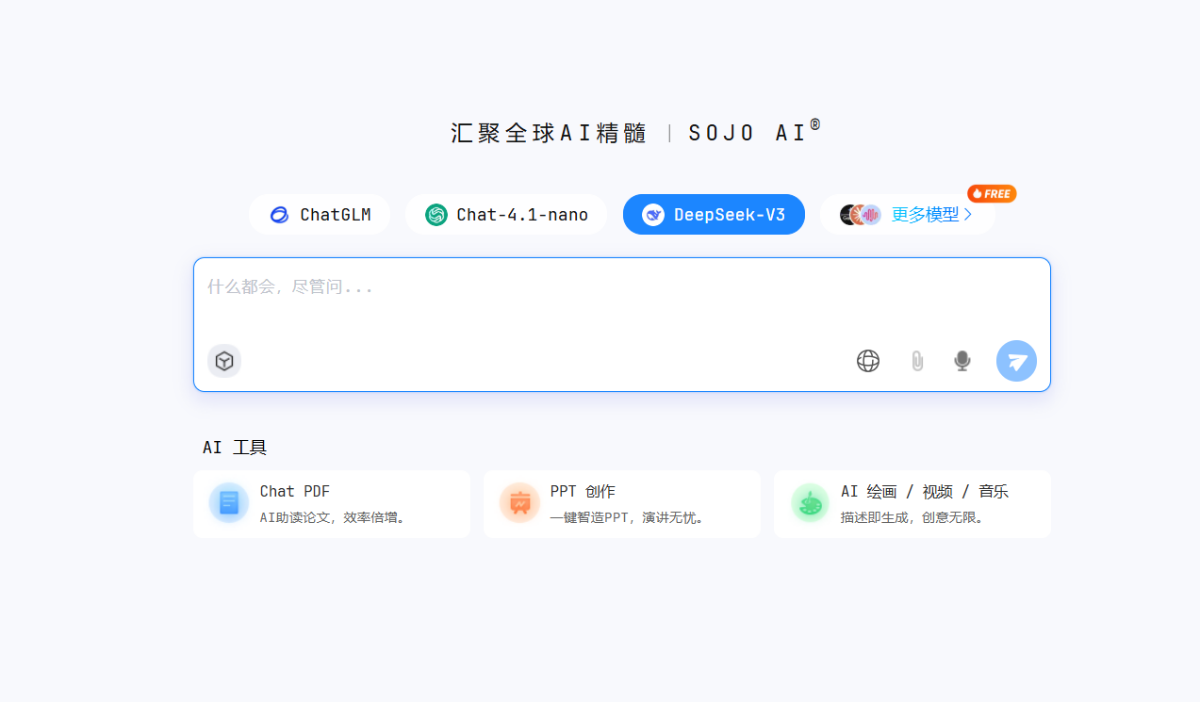Click the text 描述即生成，创意无限。

point(914,518)
